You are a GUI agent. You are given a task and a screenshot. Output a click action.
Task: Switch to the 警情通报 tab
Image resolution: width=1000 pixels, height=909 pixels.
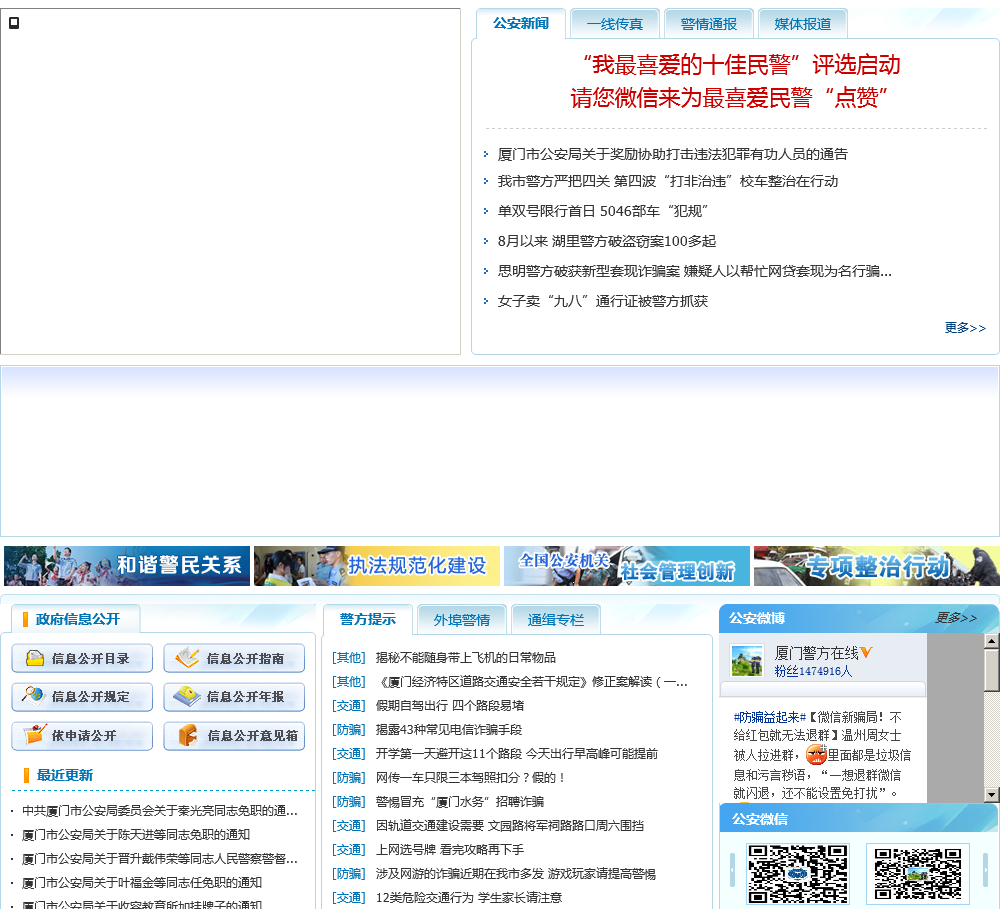click(708, 24)
